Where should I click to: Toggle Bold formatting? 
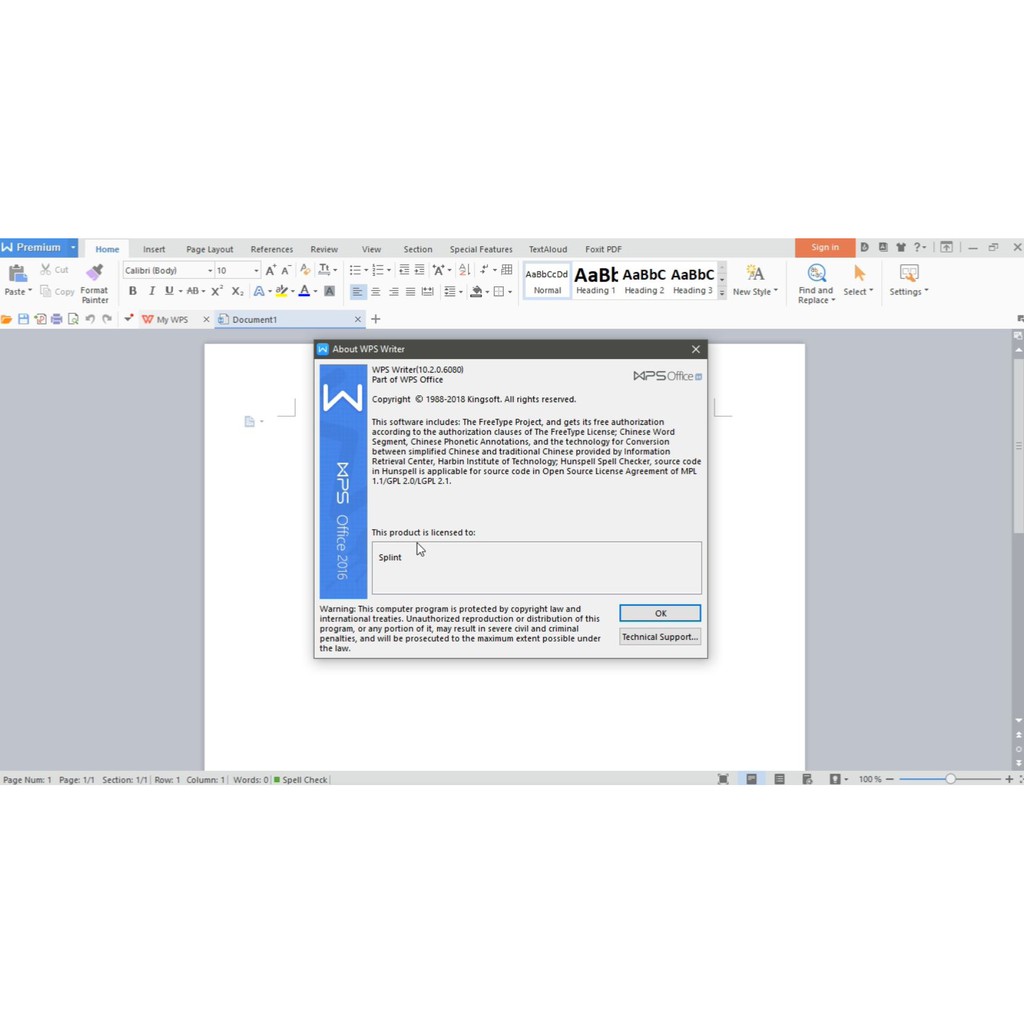click(x=132, y=291)
